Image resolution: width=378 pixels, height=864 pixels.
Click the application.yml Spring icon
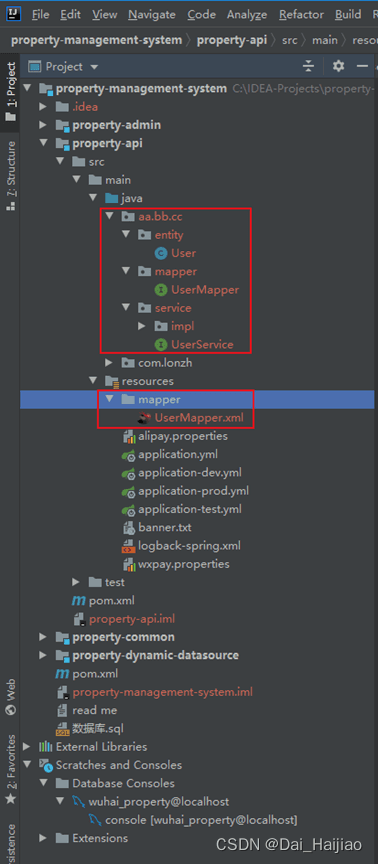click(x=129, y=455)
